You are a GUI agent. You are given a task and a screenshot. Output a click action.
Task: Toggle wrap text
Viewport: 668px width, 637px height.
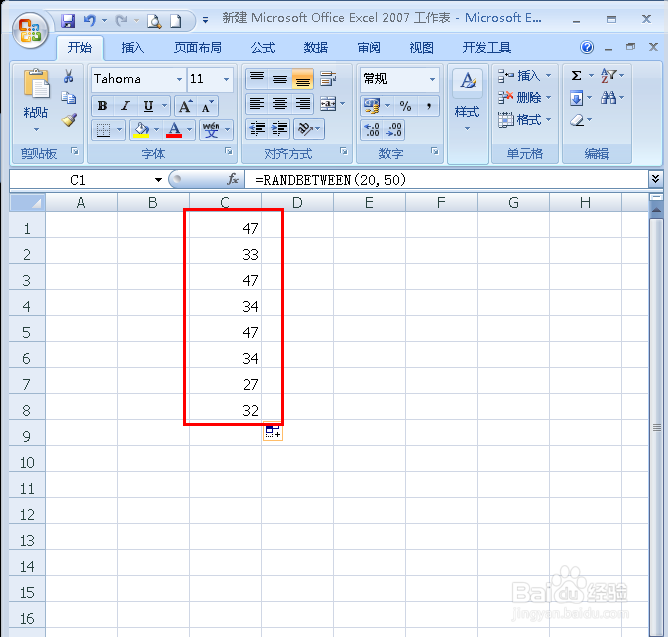(x=328, y=79)
